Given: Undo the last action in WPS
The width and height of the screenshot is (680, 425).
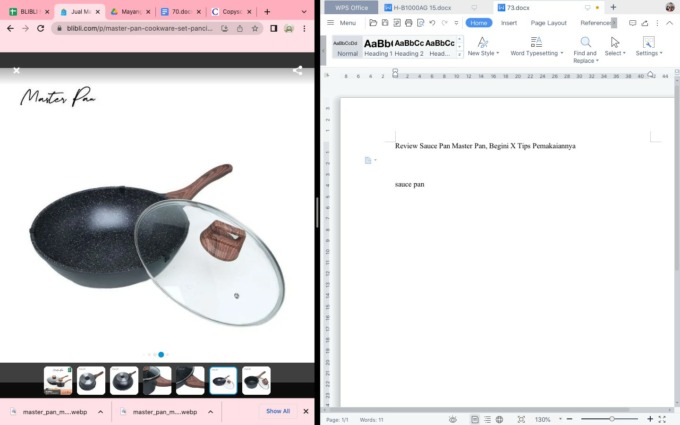Looking at the screenshot, I should (432, 23).
